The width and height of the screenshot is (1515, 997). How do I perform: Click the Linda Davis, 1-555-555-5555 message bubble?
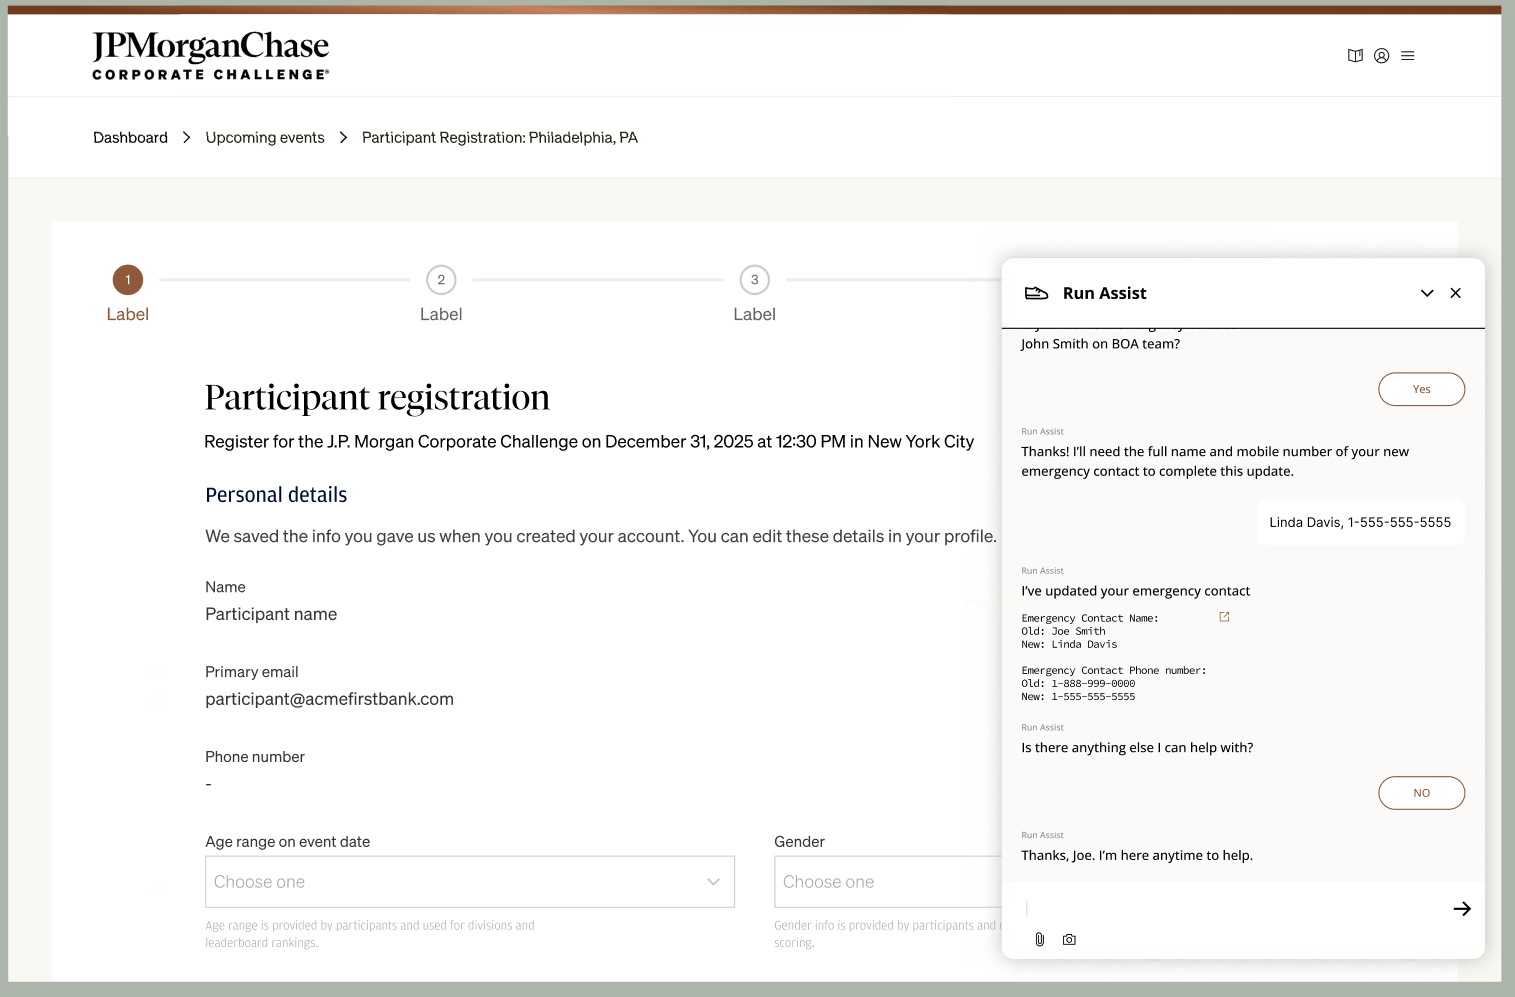[x=1360, y=522]
